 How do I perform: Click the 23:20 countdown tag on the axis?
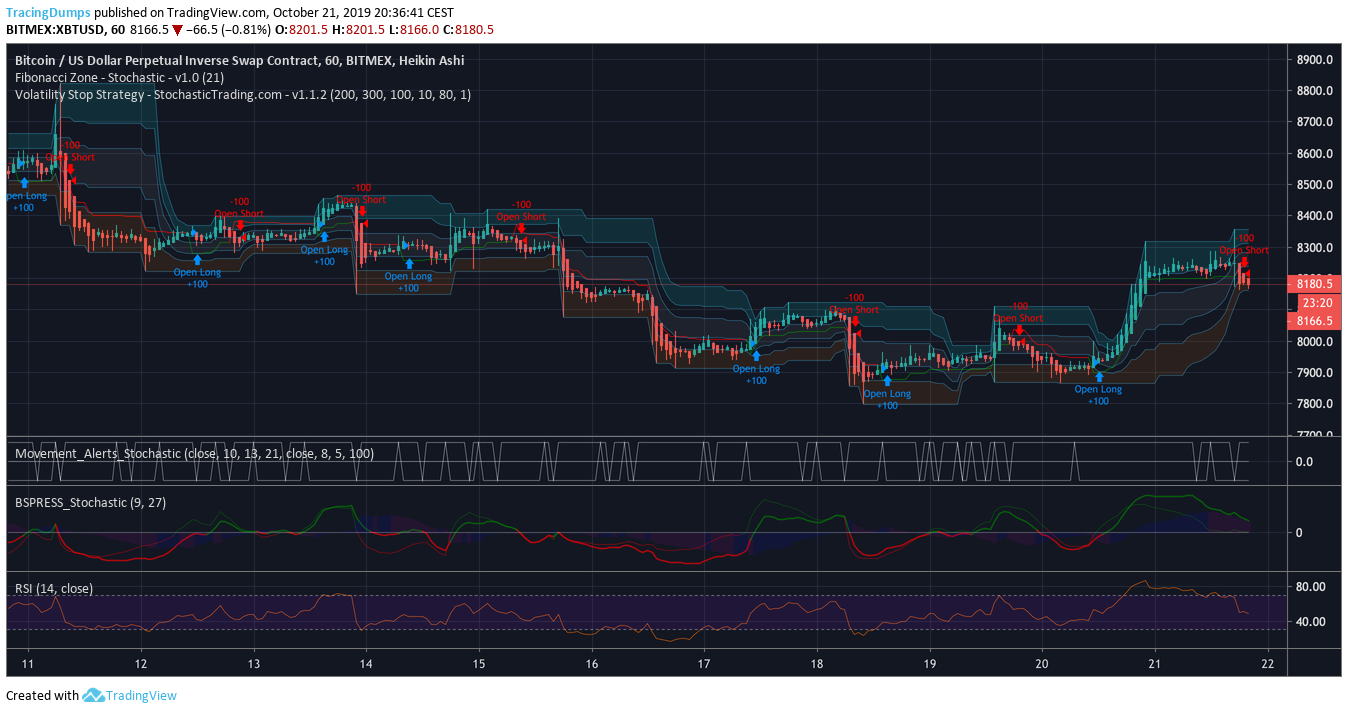coord(1317,302)
